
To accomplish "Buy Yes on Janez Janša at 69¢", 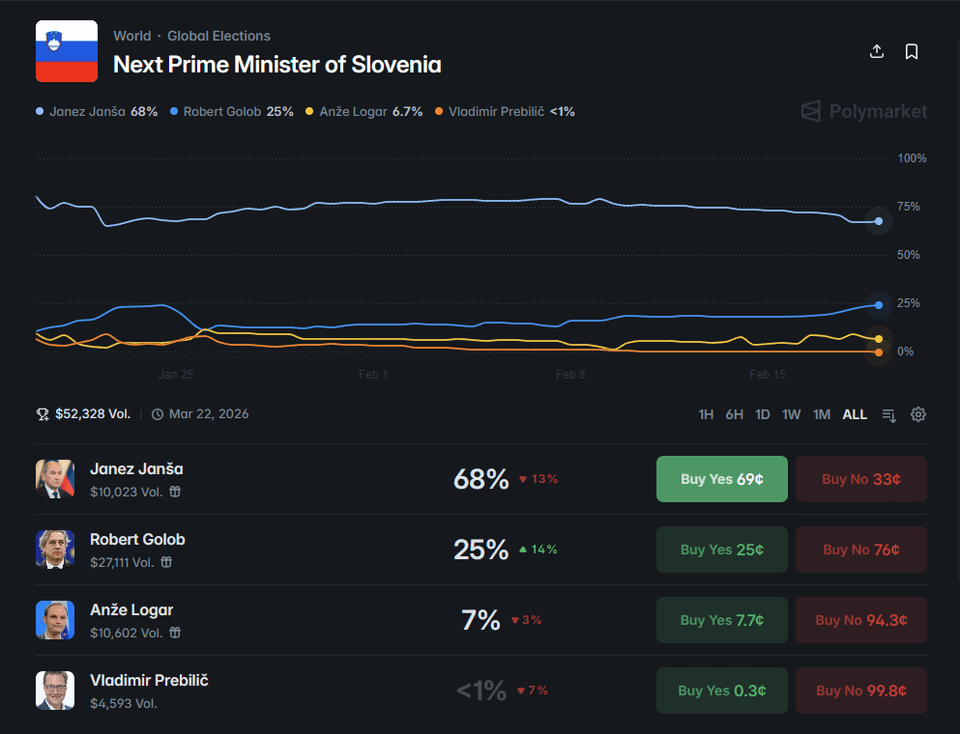I will point(721,479).
